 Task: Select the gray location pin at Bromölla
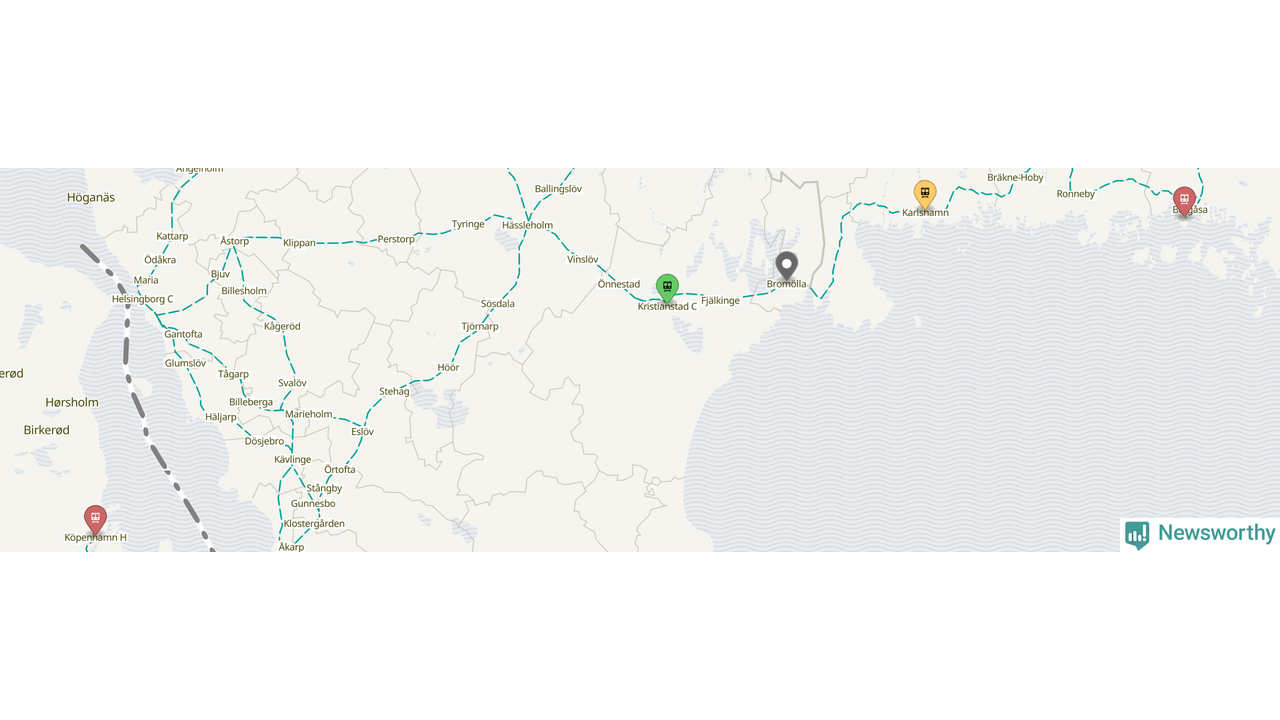pyautogui.click(x=787, y=266)
